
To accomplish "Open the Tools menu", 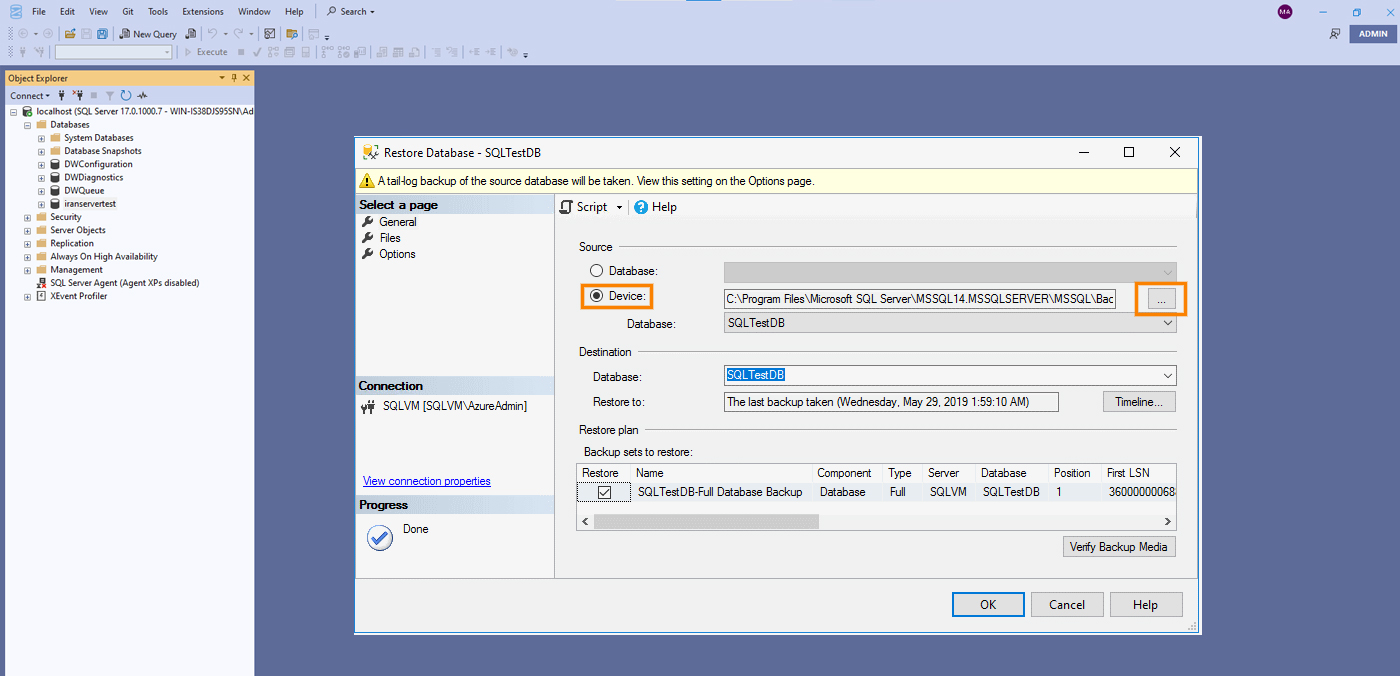I will tap(158, 12).
